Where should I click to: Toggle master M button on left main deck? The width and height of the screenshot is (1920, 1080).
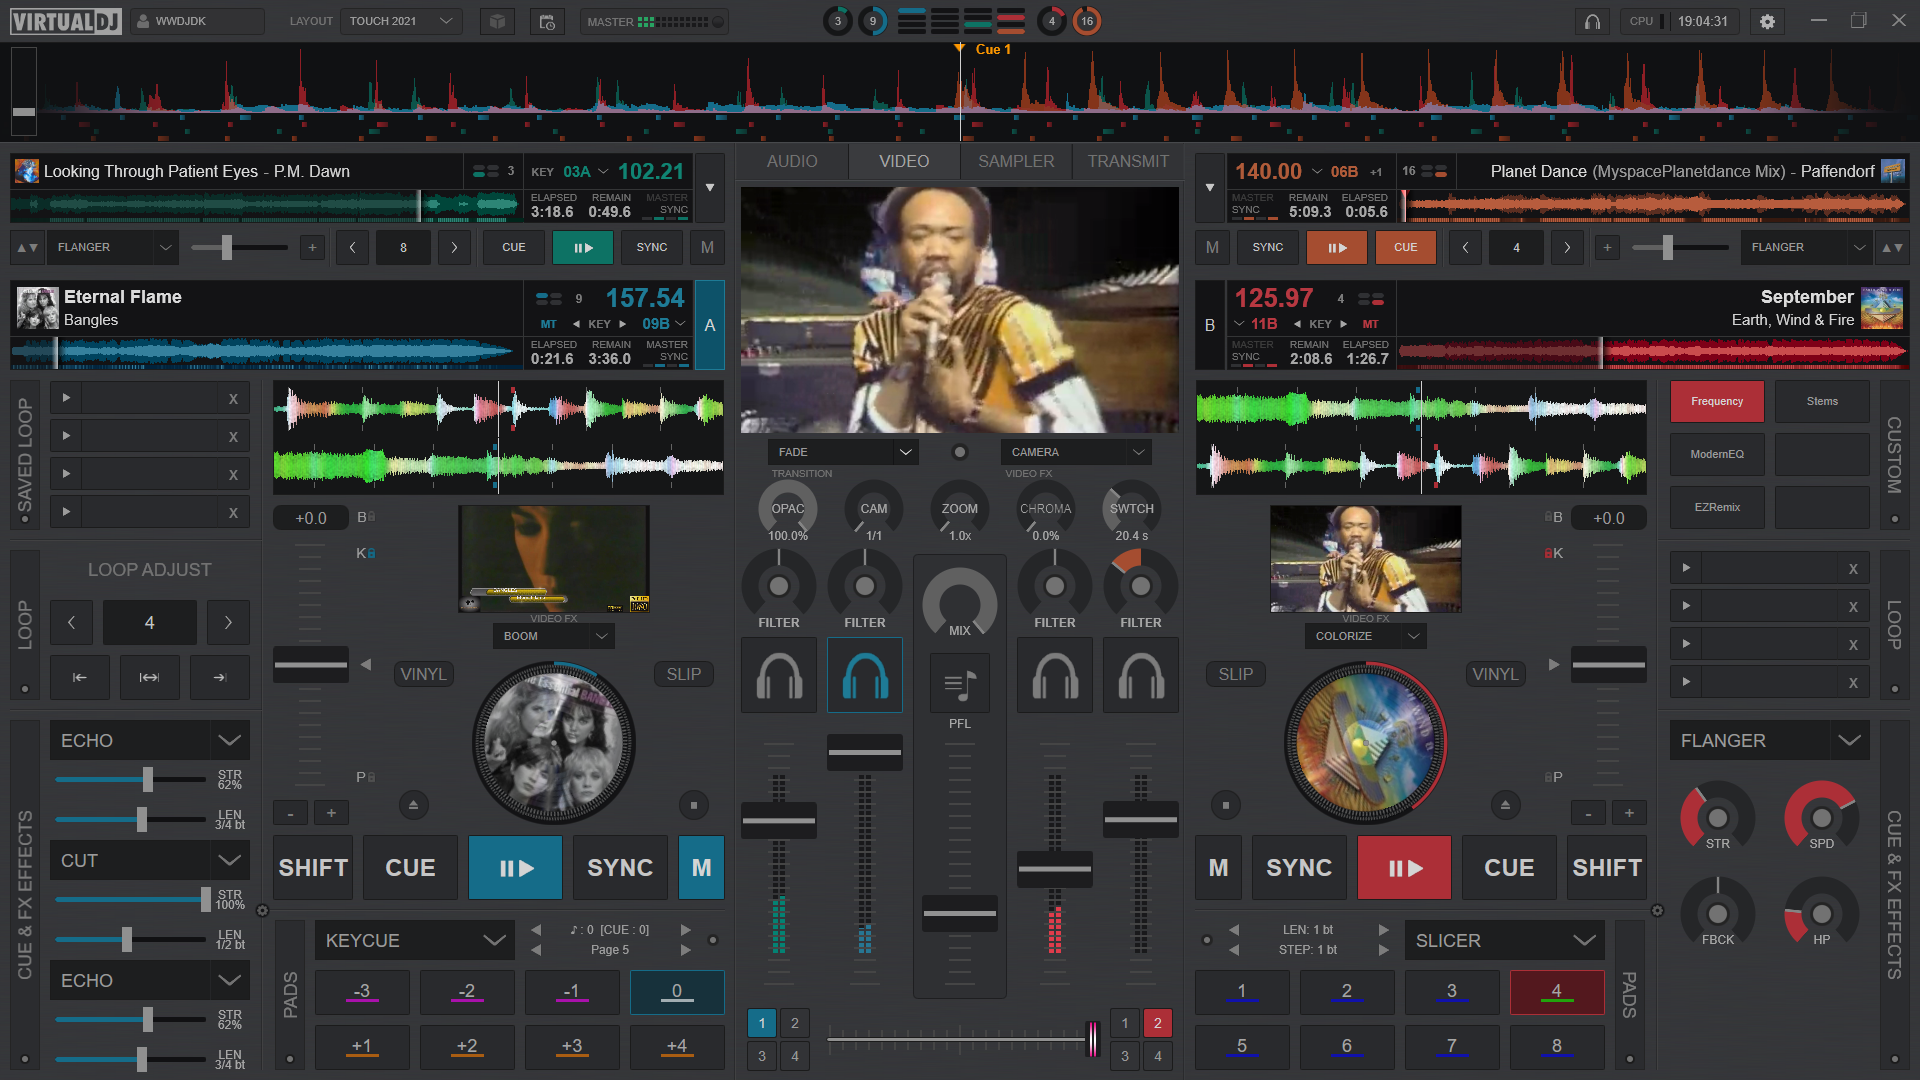701,867
